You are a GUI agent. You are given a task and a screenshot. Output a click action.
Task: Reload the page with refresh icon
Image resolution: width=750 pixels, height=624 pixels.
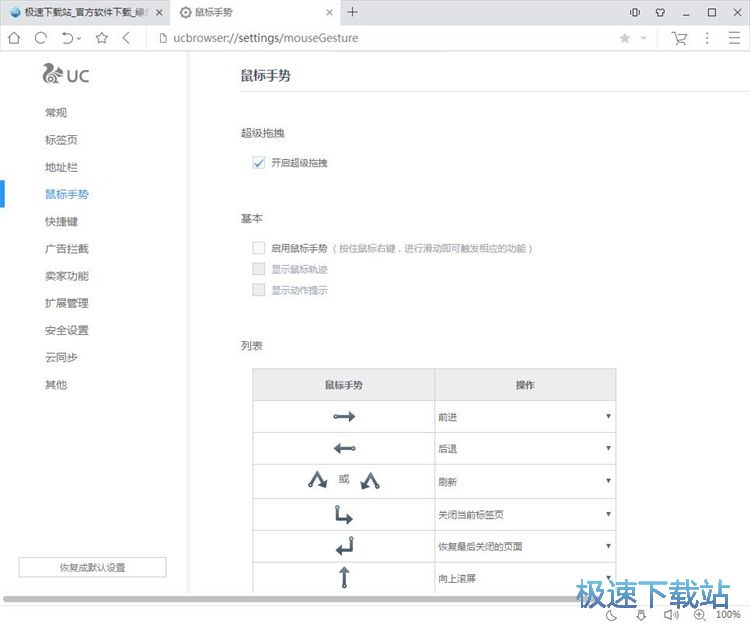tap(41, 38)
